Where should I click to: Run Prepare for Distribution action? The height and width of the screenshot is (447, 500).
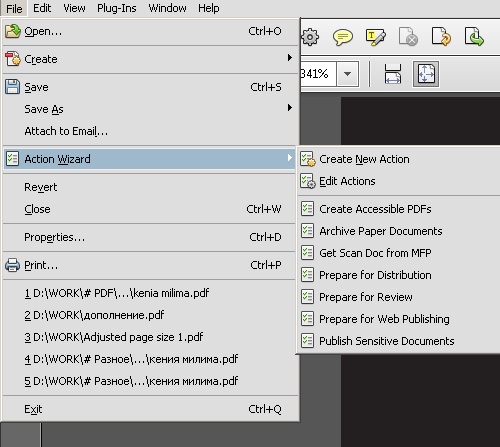click(x=399, y=275)
